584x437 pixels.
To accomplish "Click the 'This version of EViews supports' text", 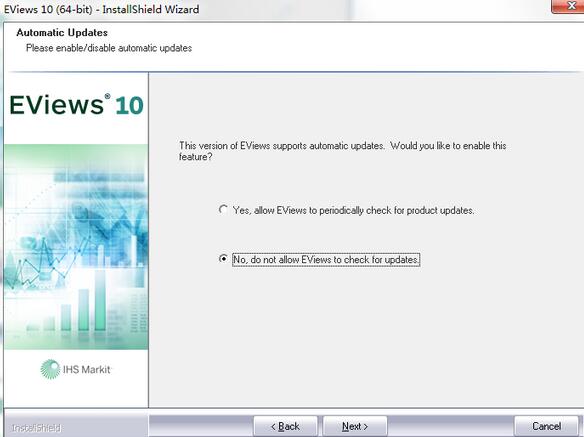I will coord(342,151).
